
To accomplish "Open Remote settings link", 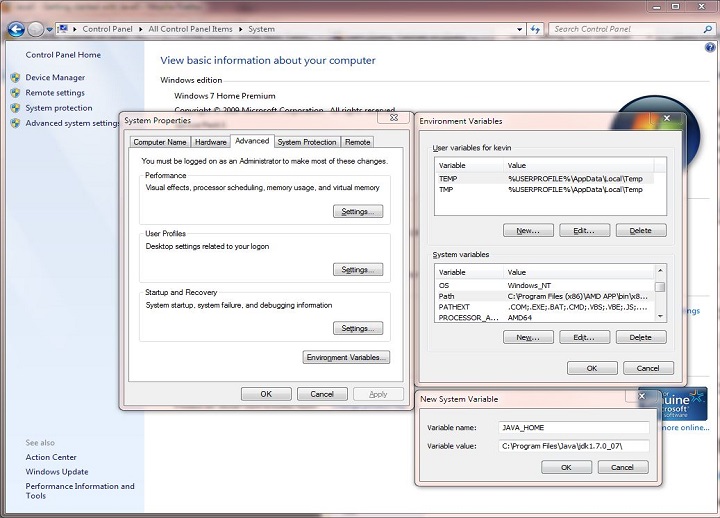I will [55, 93].
